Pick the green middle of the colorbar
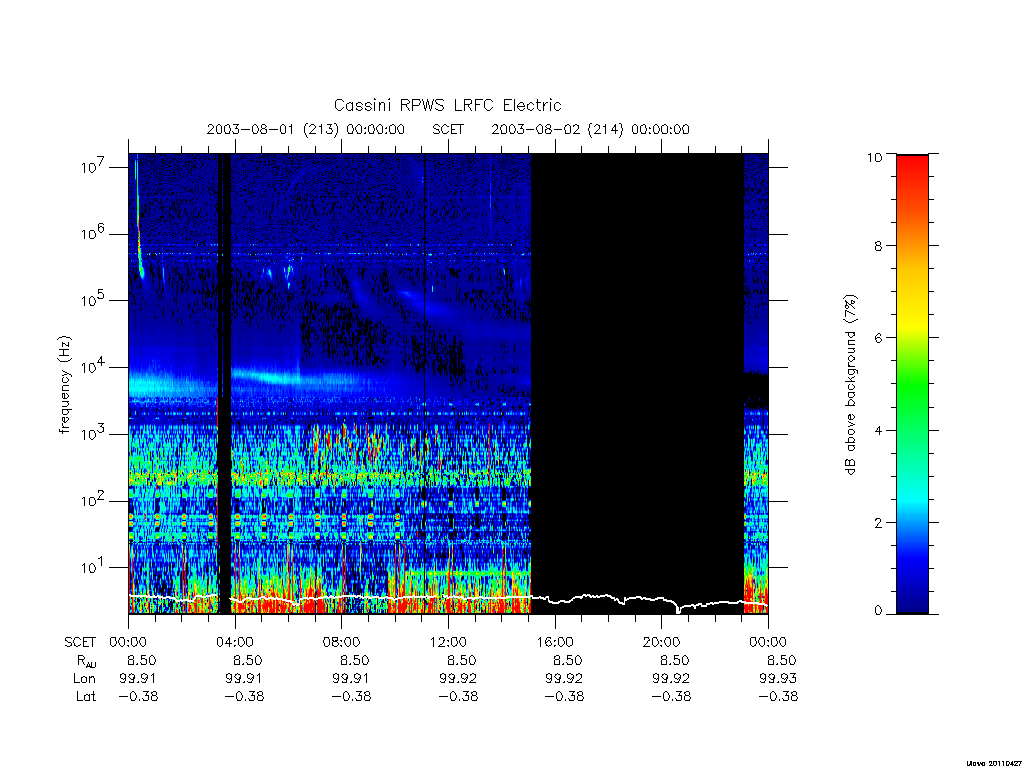This screenshot has height=768, width=1024. click(x=912, y=385)
